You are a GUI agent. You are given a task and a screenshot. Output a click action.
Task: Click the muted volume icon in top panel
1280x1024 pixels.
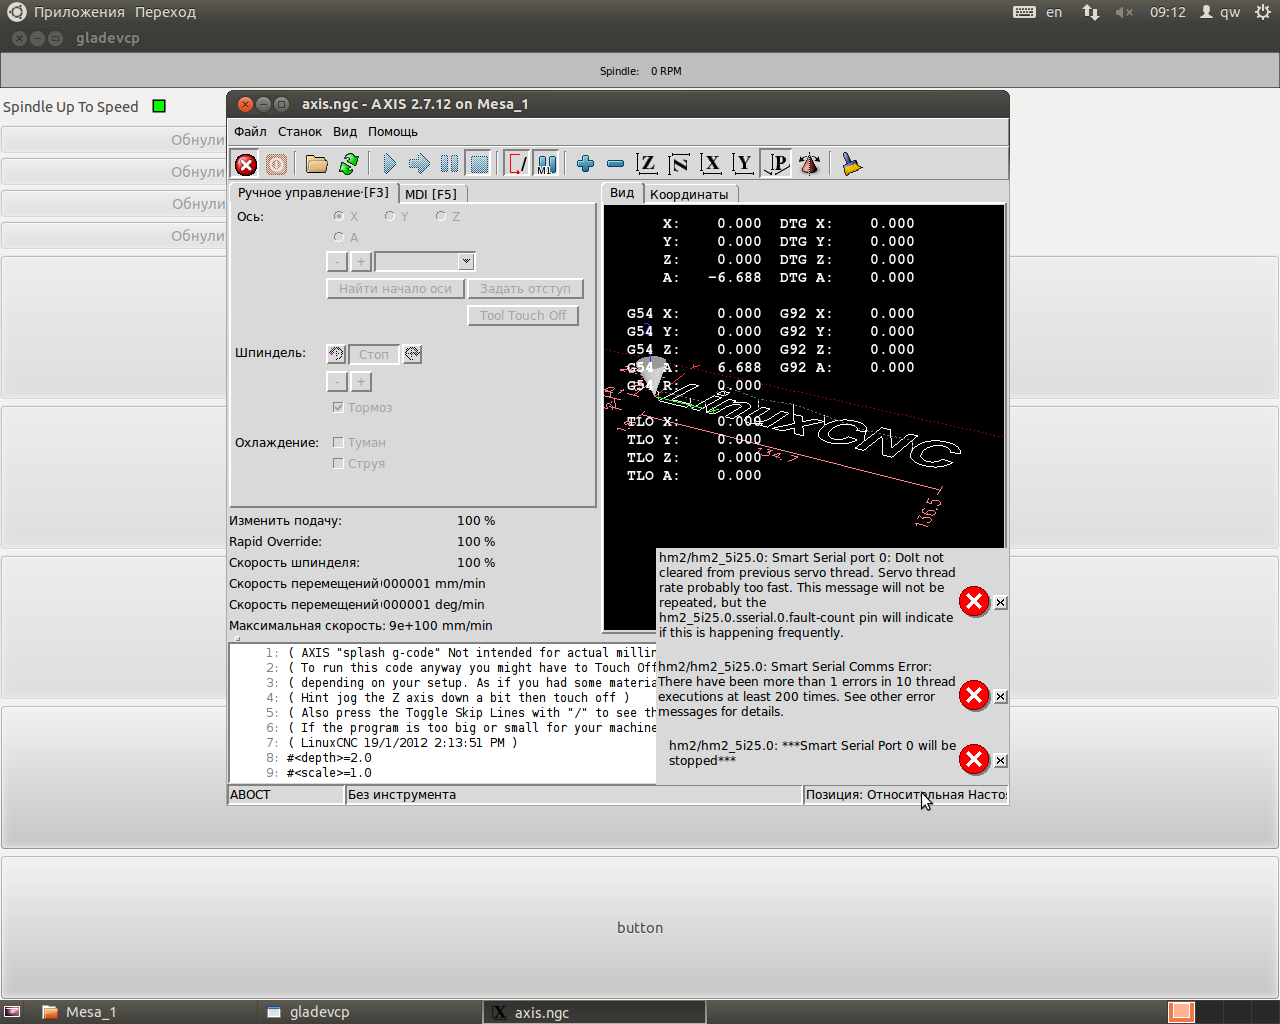1125,12
